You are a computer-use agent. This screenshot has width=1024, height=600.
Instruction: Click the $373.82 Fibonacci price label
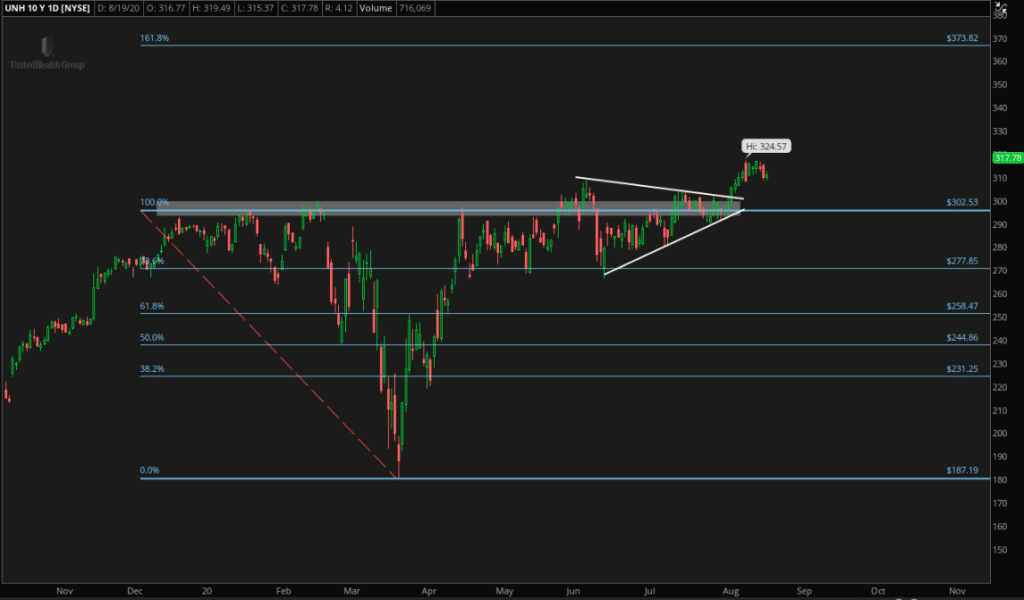[x=962, y=38]
